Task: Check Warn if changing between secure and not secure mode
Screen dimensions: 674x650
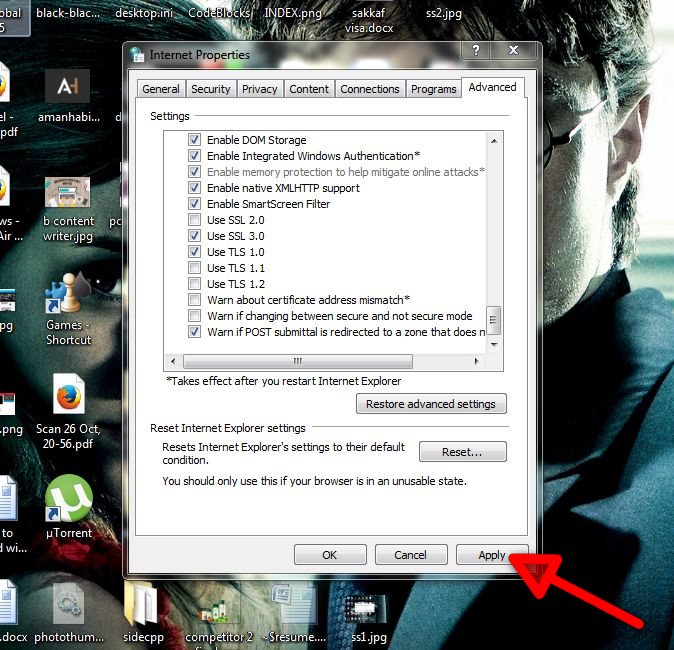Action: [194, 316]
